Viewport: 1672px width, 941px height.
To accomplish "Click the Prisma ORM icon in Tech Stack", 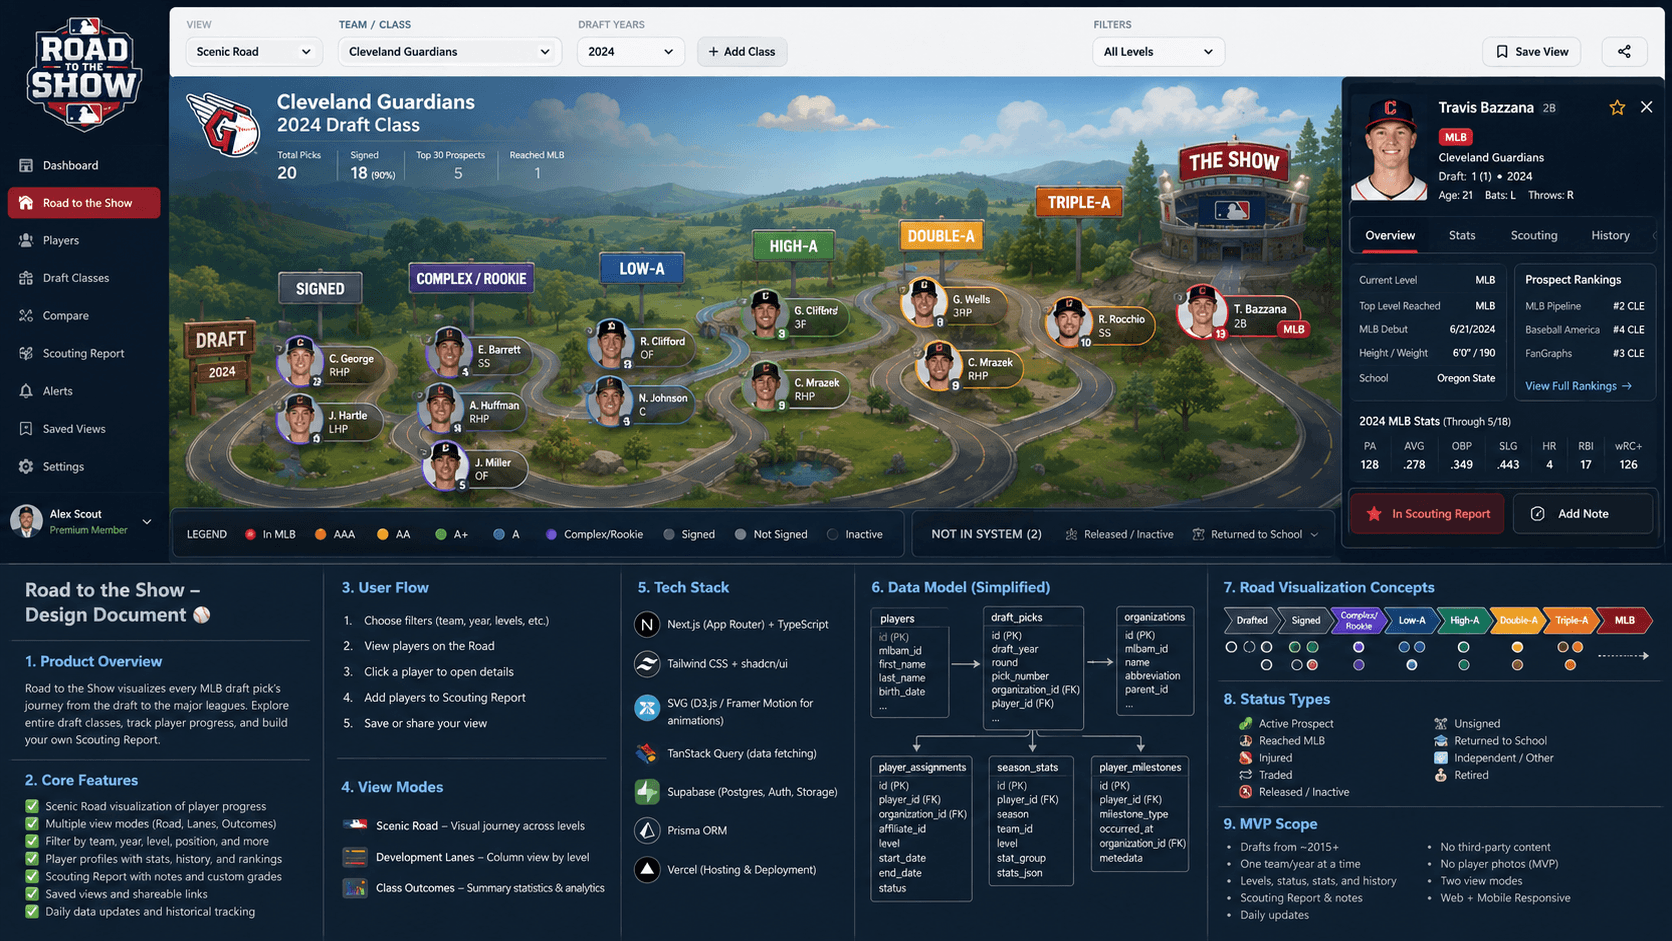I will pos(647,830).
